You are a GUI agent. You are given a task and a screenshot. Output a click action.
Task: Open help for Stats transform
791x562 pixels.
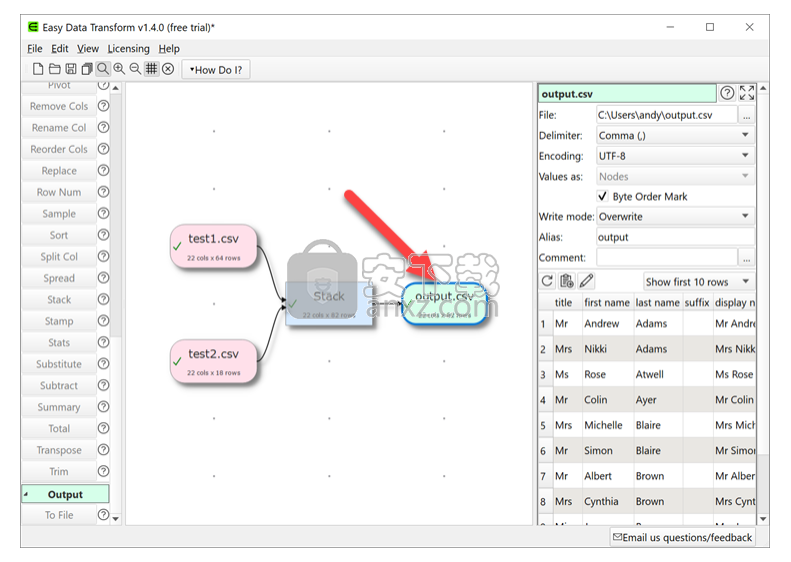(x=103, y=342)
